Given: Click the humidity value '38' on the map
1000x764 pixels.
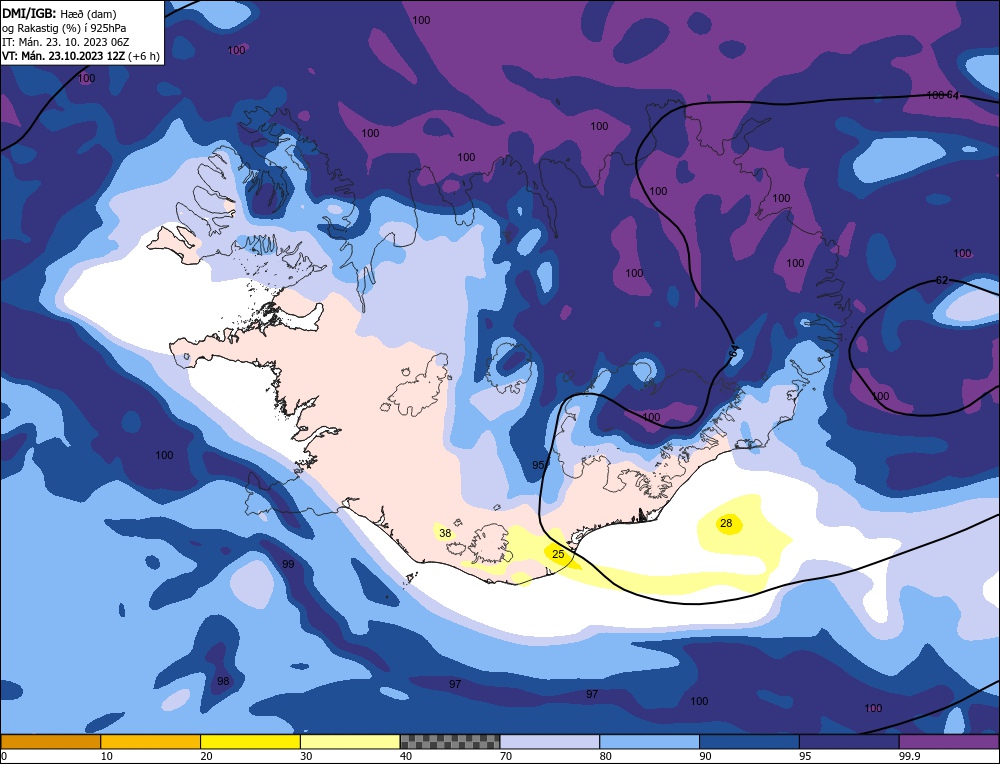Looking at the screenshot, I should coord(445,533).
